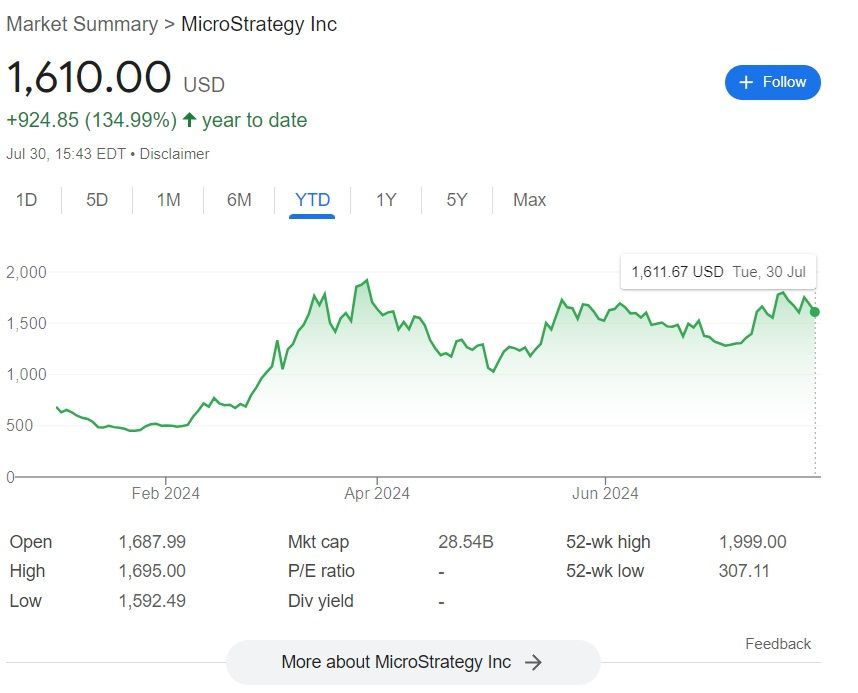Open the 5Y price history
Image resolution: width=858 pixels, height=693 pixels.
(x=457, y=200)
